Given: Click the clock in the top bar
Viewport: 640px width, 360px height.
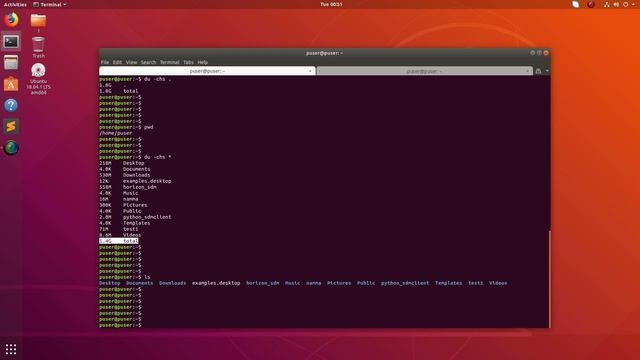Looking at the screenshot, I should point(331,4).
